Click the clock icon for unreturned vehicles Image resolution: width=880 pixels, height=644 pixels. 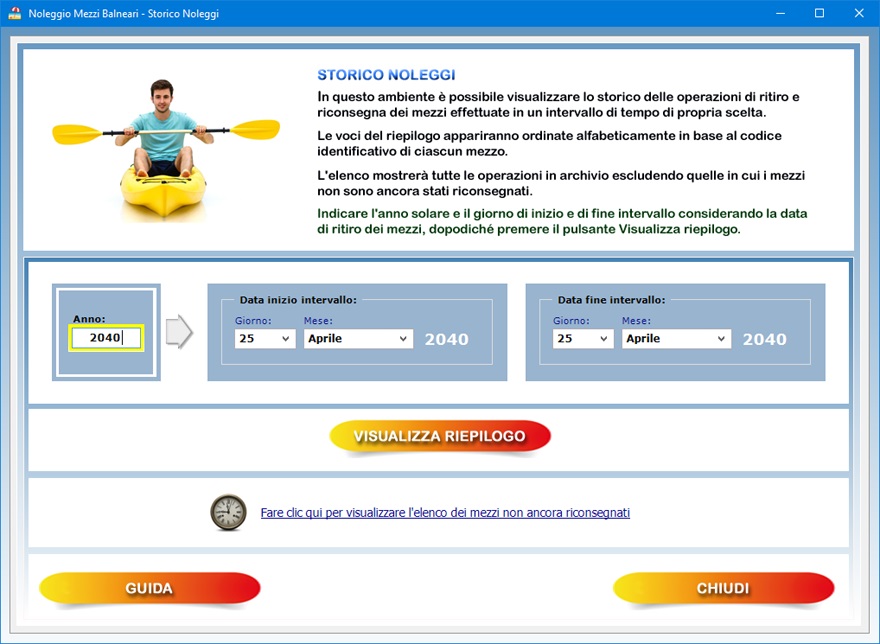[228, 512]
